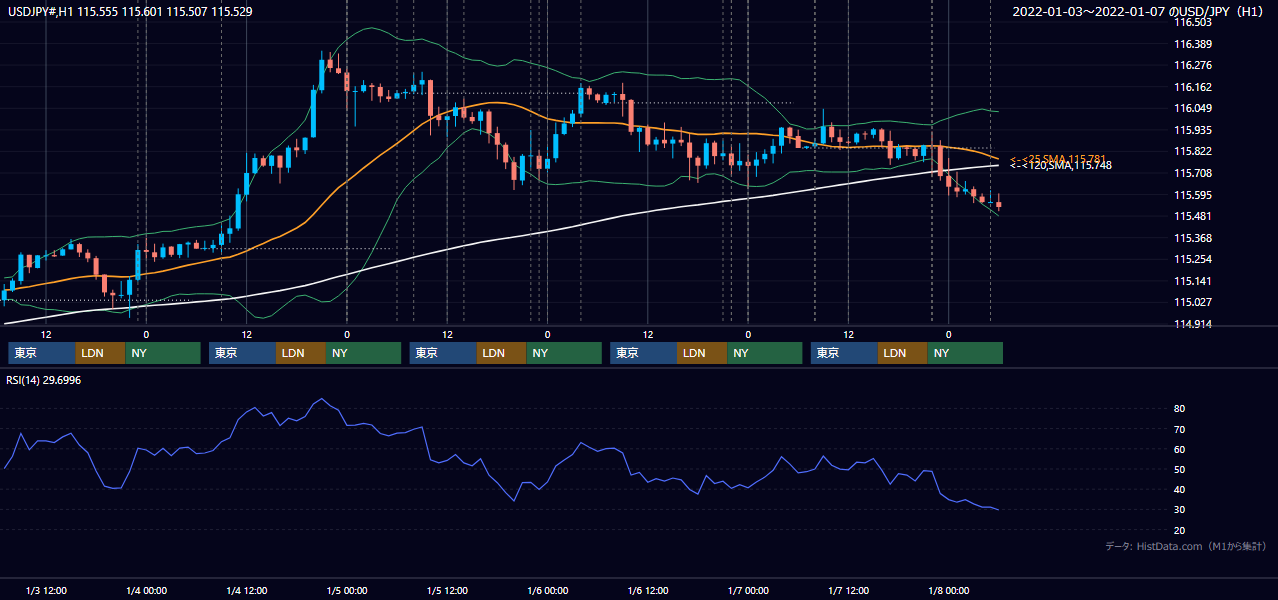1278x600 pixels.
Task: Click the RSI scale value 30
Action: [x=1179, y=510]
